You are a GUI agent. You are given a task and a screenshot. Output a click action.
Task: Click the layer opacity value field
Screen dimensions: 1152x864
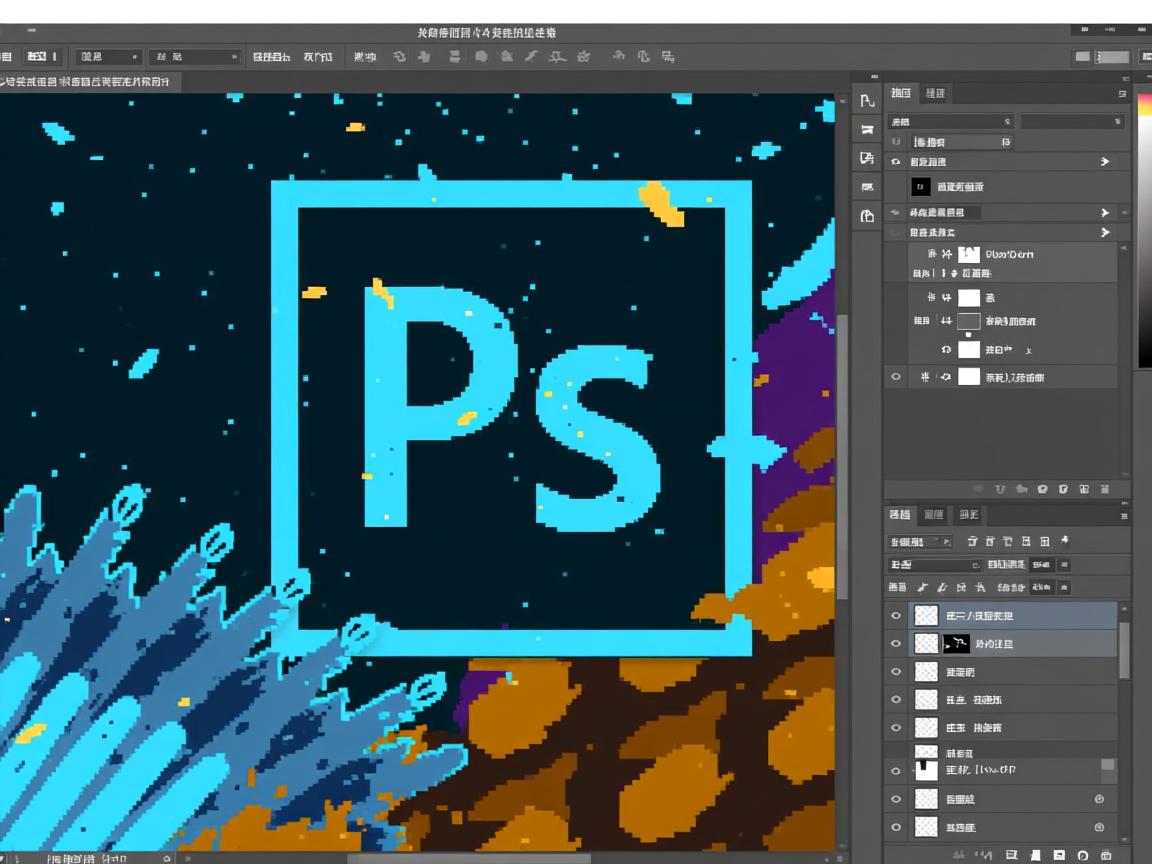point(1040,565)
